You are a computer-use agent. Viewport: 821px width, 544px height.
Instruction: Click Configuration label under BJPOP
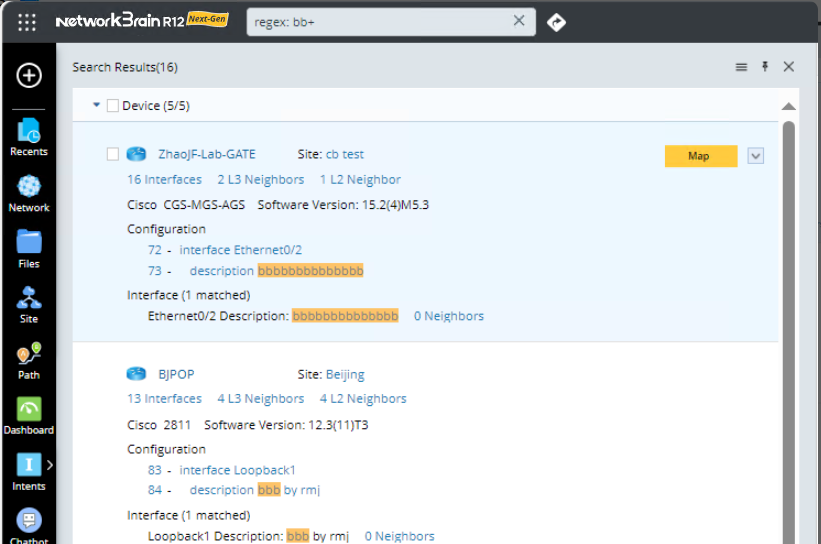(x=167, y=449)
